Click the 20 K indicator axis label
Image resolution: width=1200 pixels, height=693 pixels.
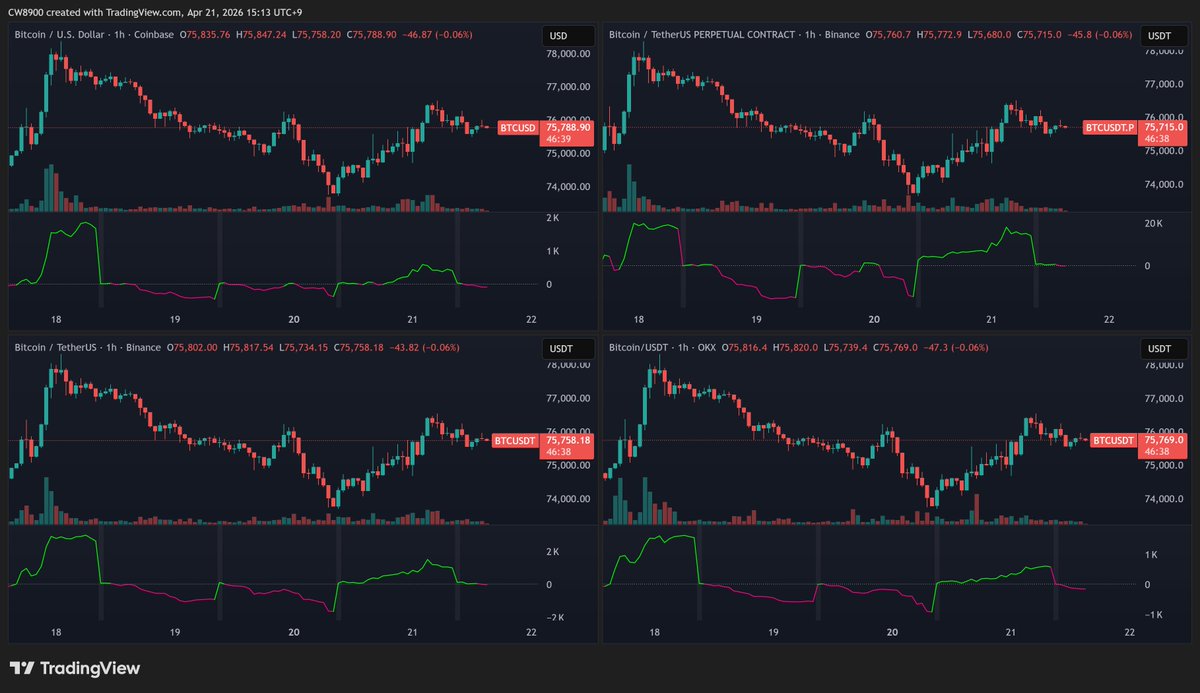[1153, 223]
